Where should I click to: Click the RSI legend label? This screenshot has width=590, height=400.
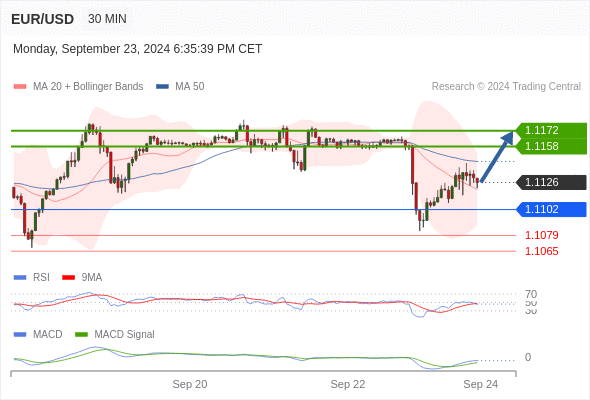tap(41, 278)
